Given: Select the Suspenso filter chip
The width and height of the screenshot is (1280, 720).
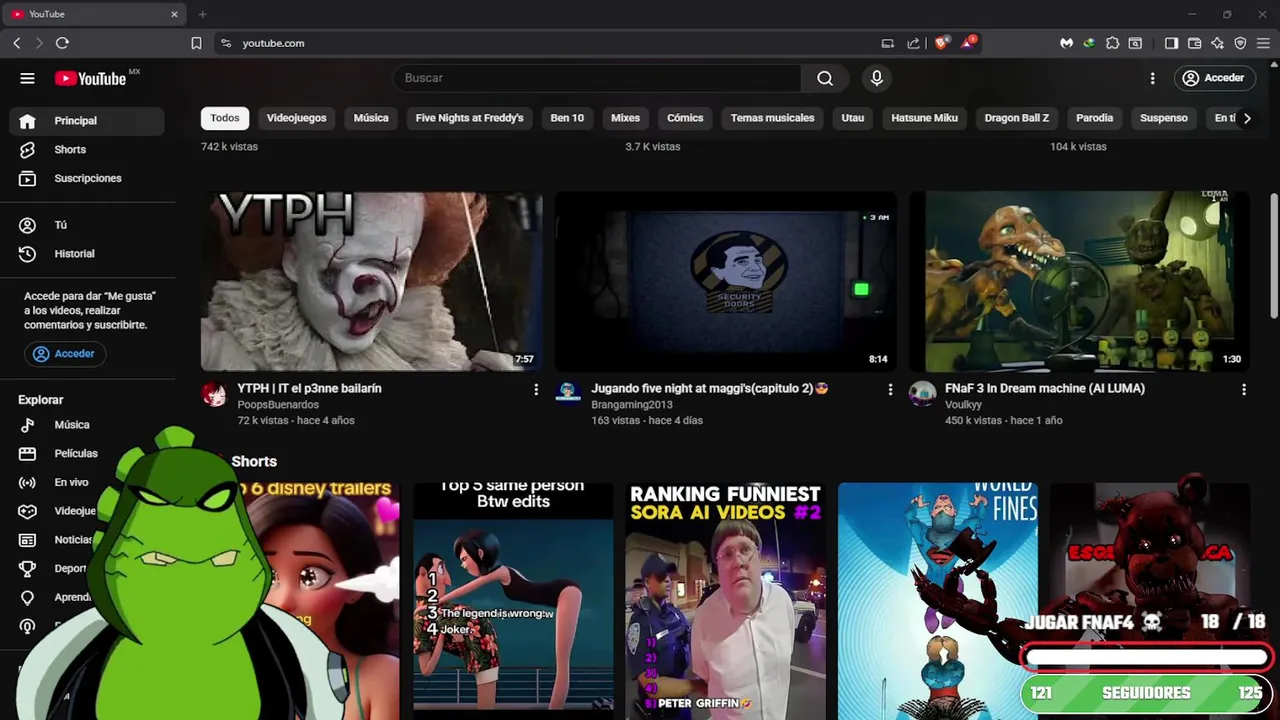Looking at the screenshot, I should click(1164, 118).
